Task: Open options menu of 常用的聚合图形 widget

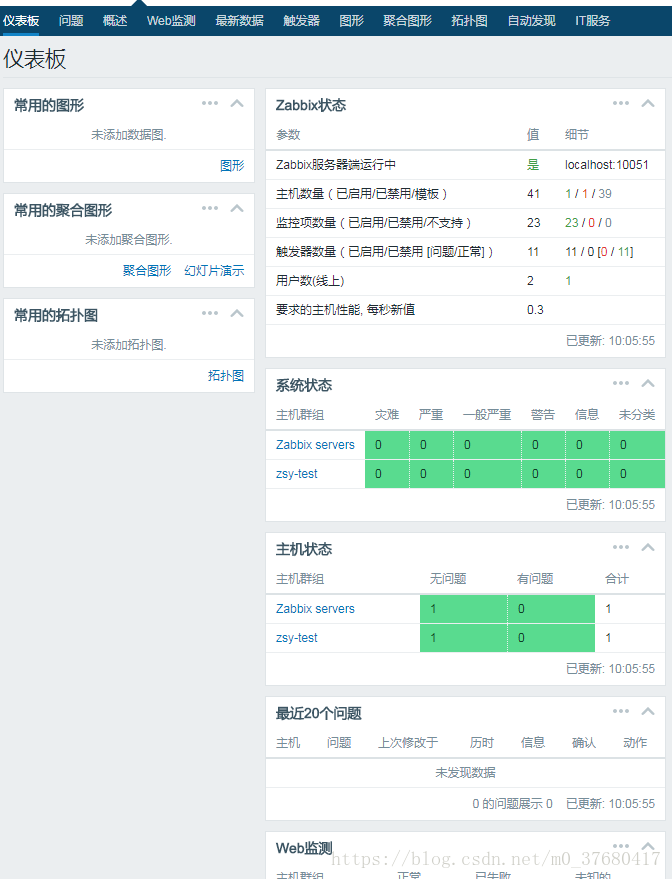Action: (210, 208)
